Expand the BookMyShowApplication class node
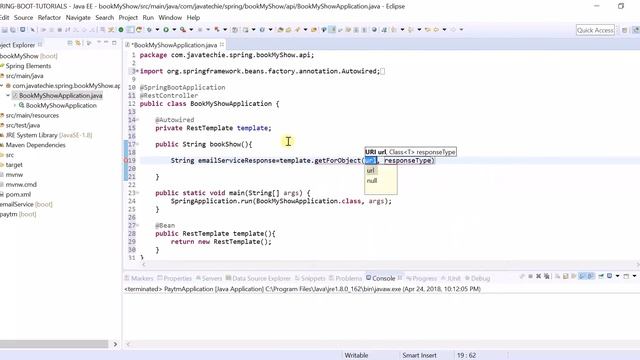Screen dimensions: 640x360 click(15, 105)
